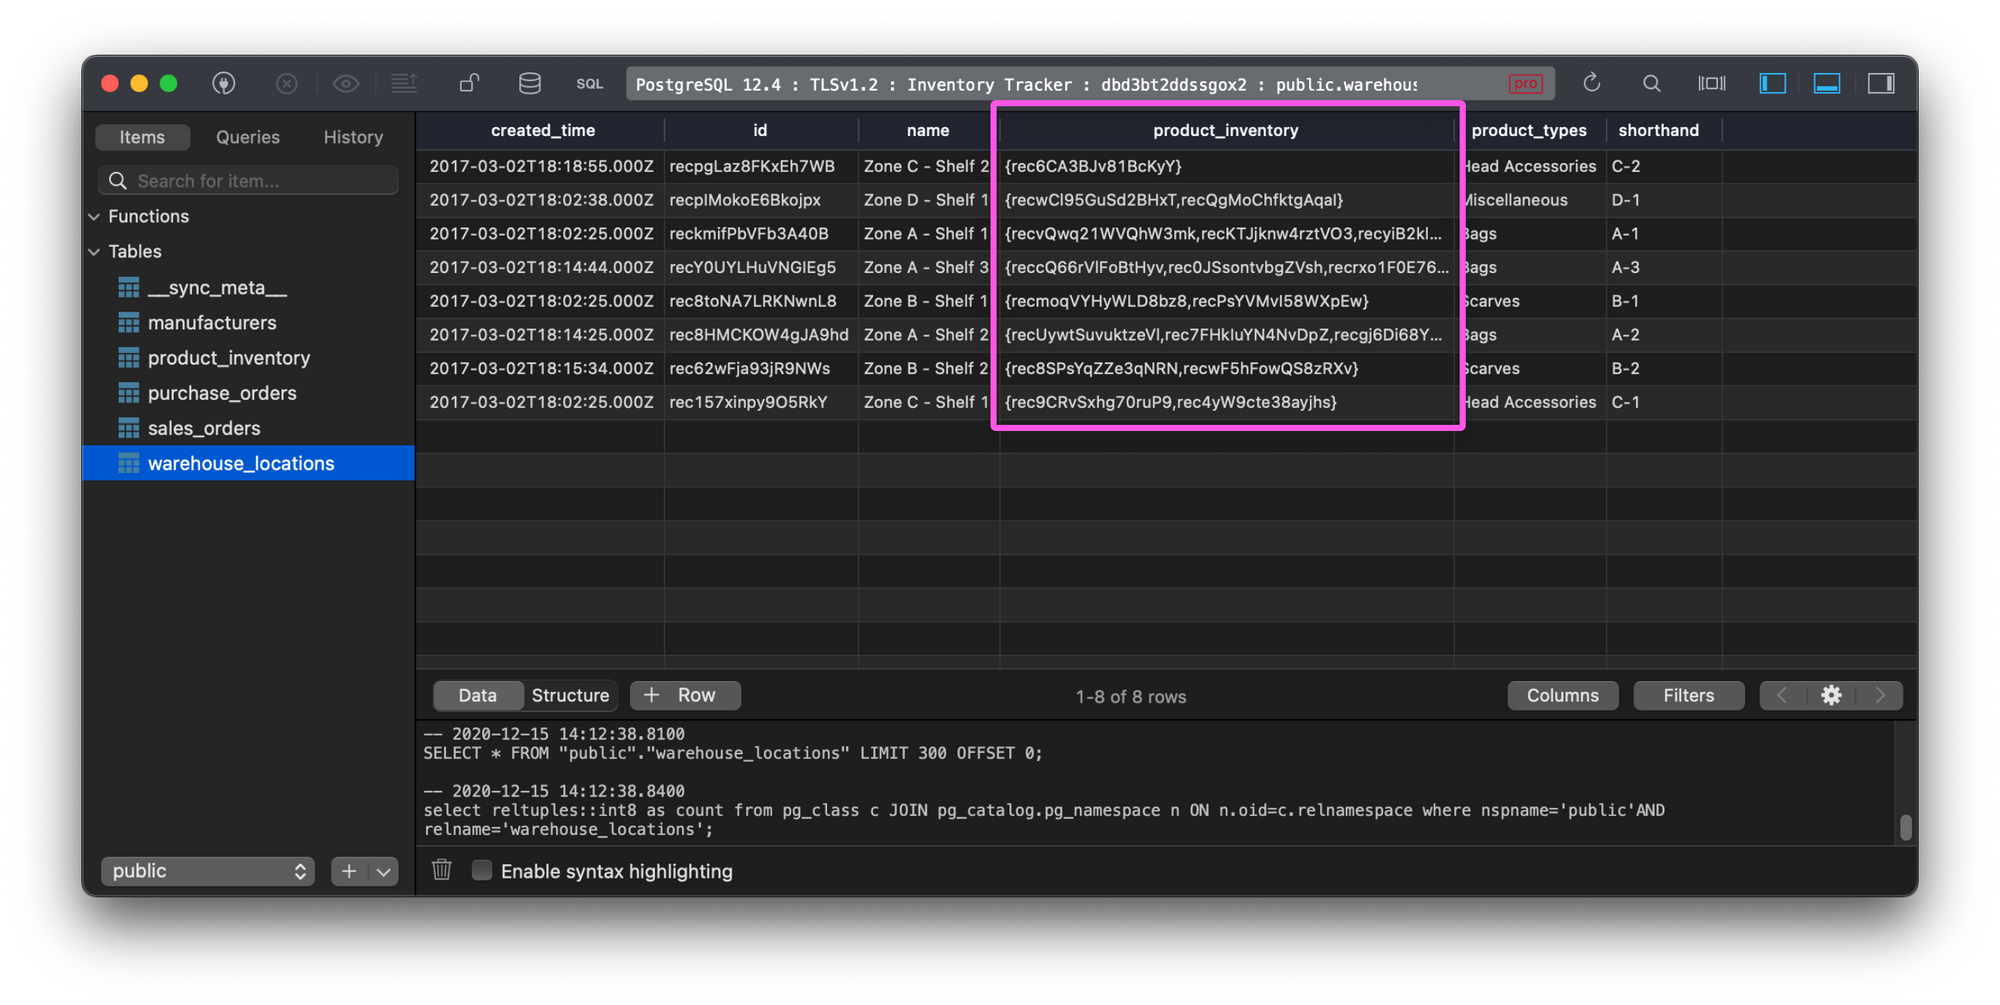The width and height of the screenshot is (2000, 1005).
Task: Select cell with shorthand D-1
Action: click(1664, 200)
